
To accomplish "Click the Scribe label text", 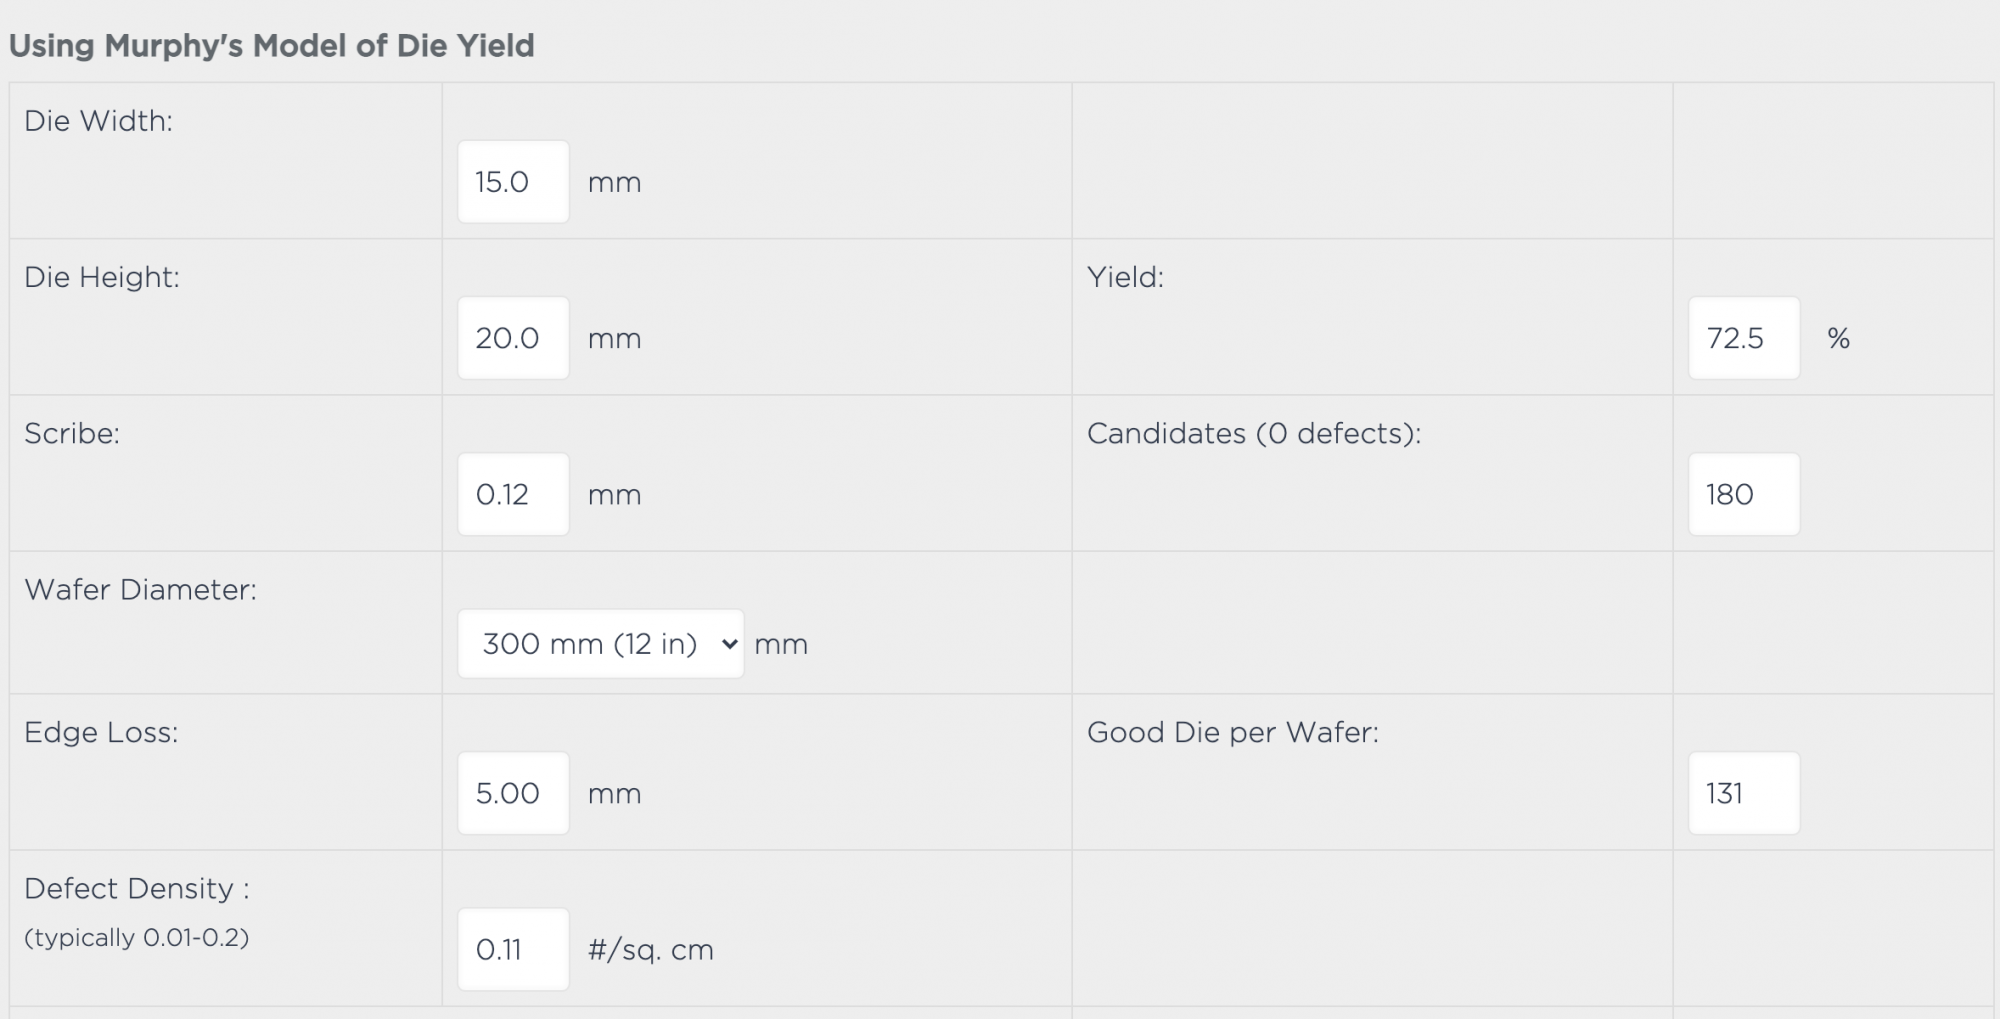I will click(72, 433).
